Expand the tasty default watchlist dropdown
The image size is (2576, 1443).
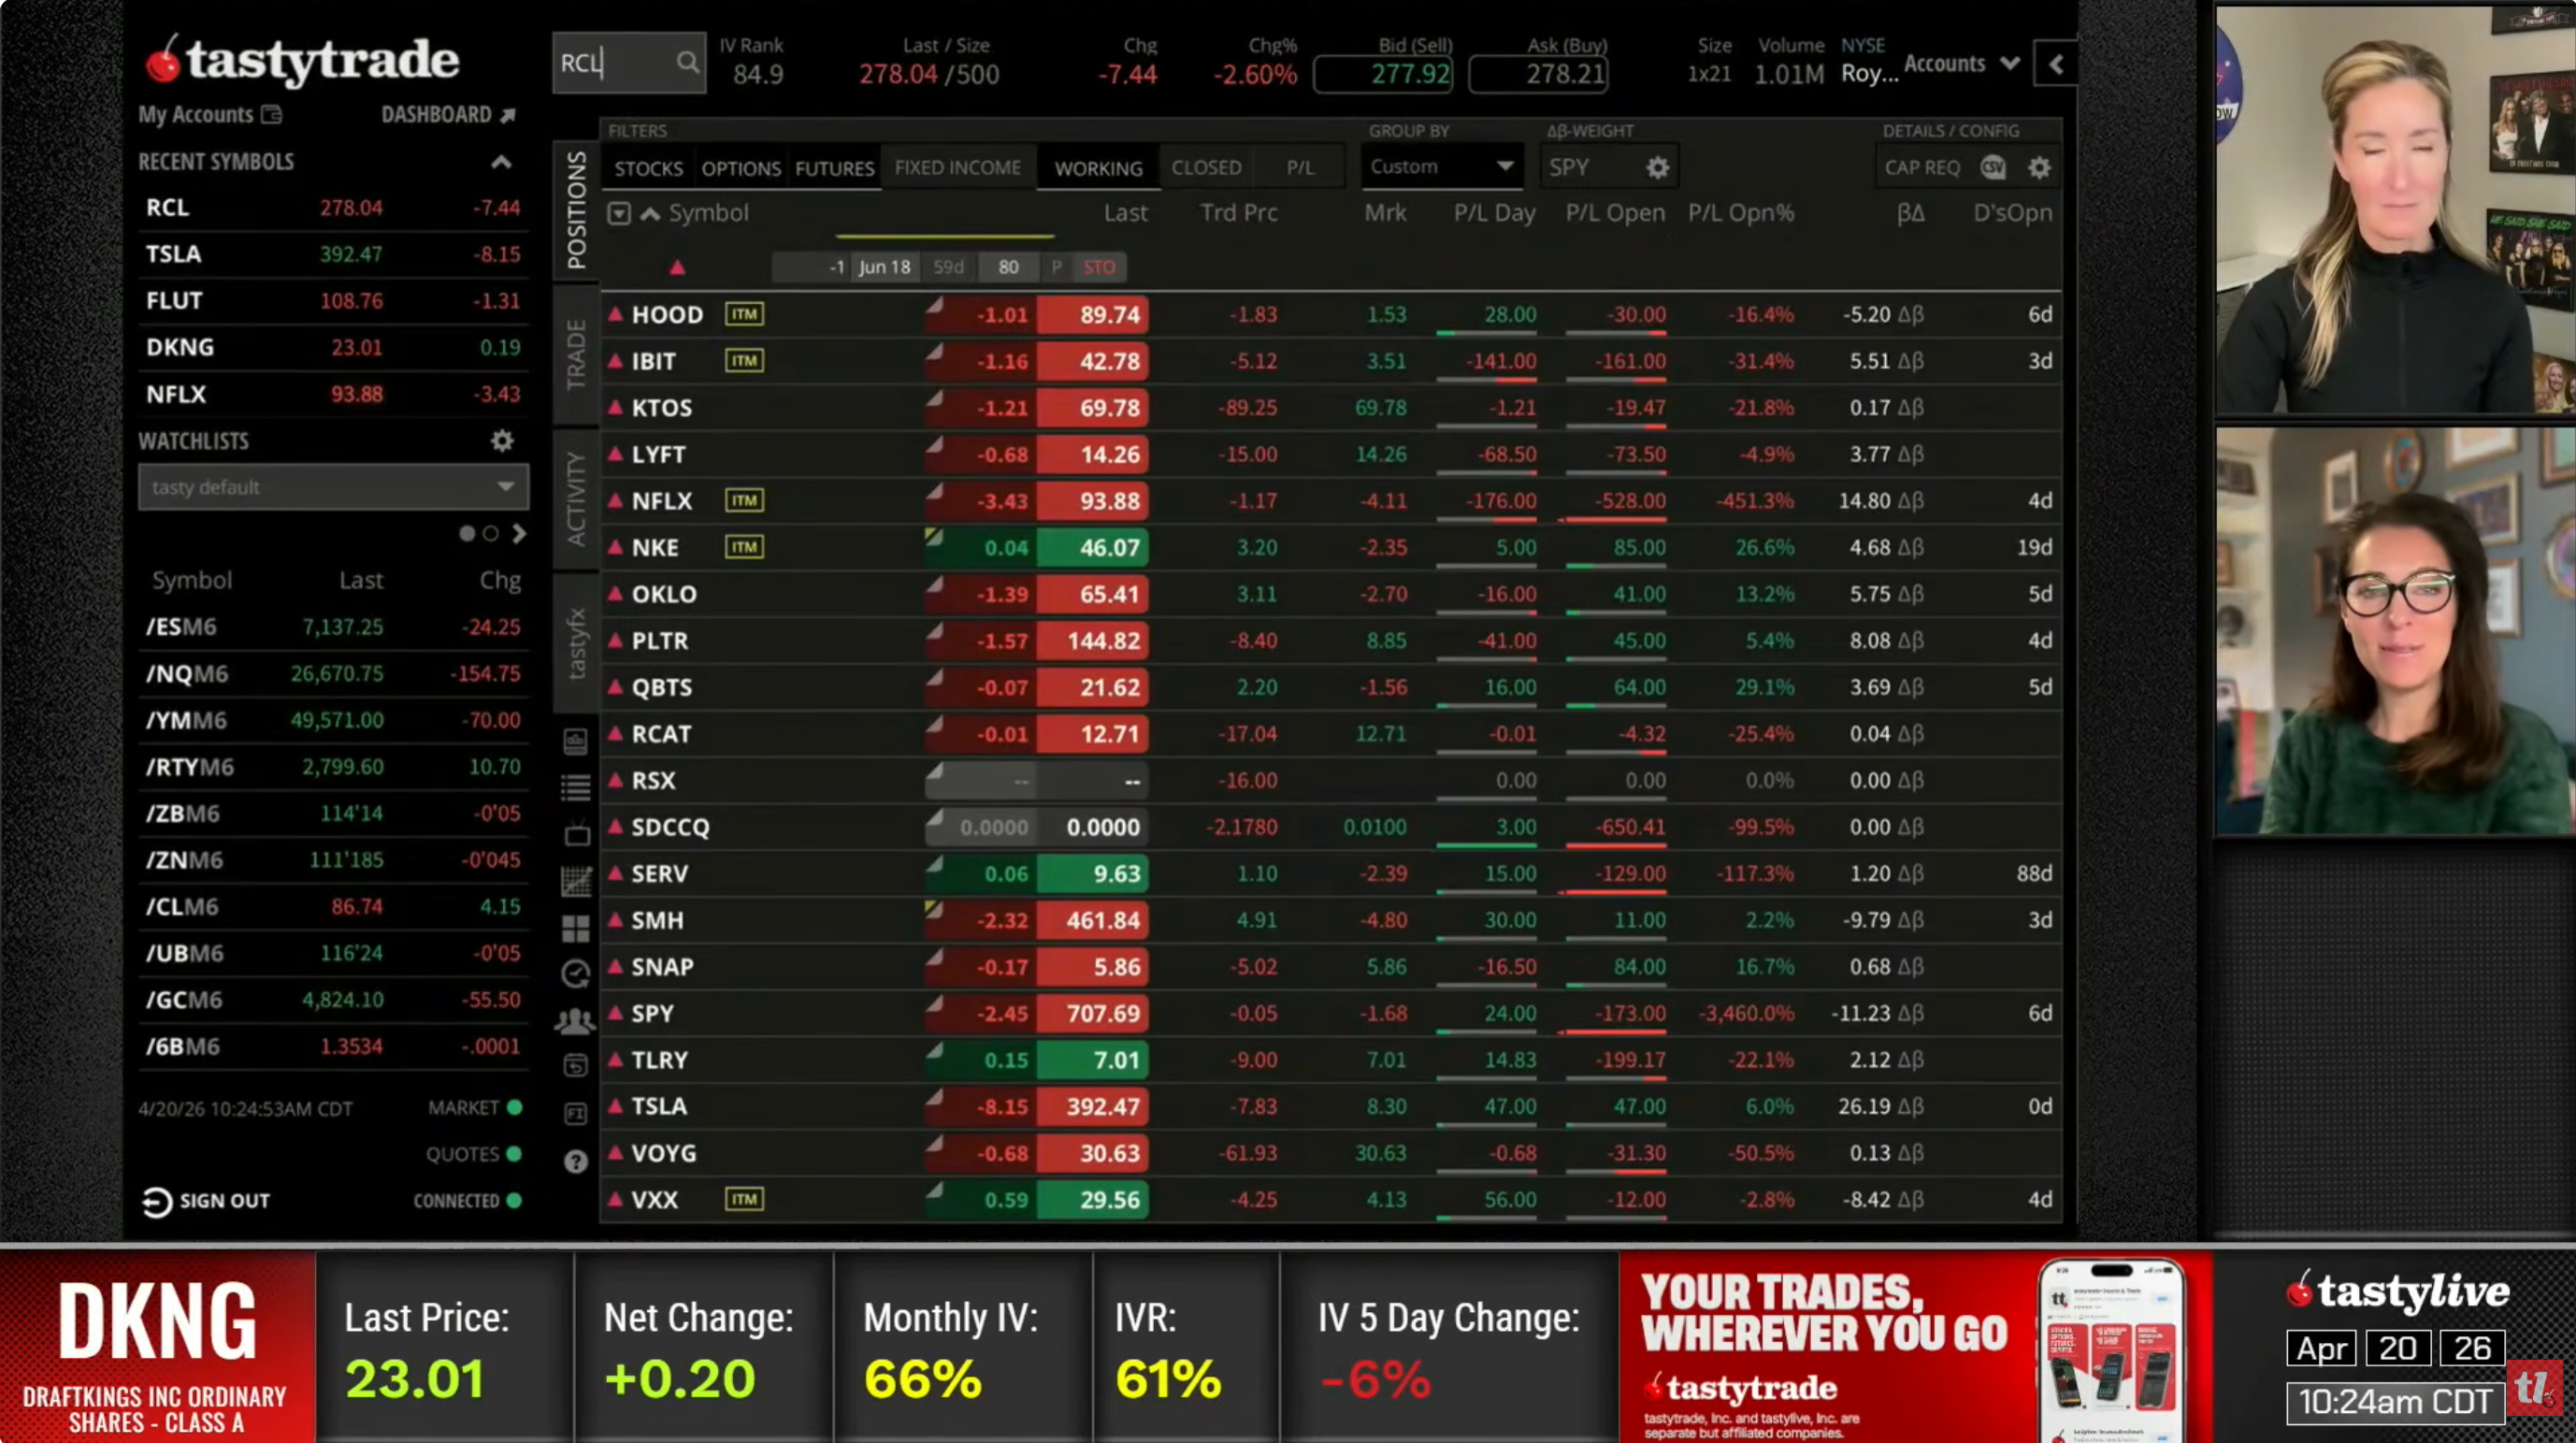click(333, 487)
